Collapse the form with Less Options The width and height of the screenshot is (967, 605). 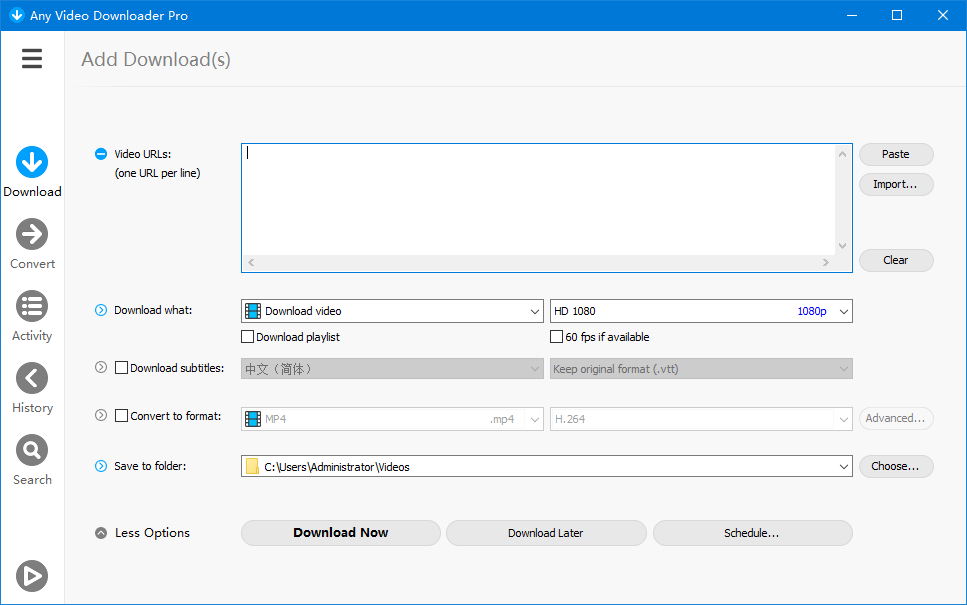(144, 533)
